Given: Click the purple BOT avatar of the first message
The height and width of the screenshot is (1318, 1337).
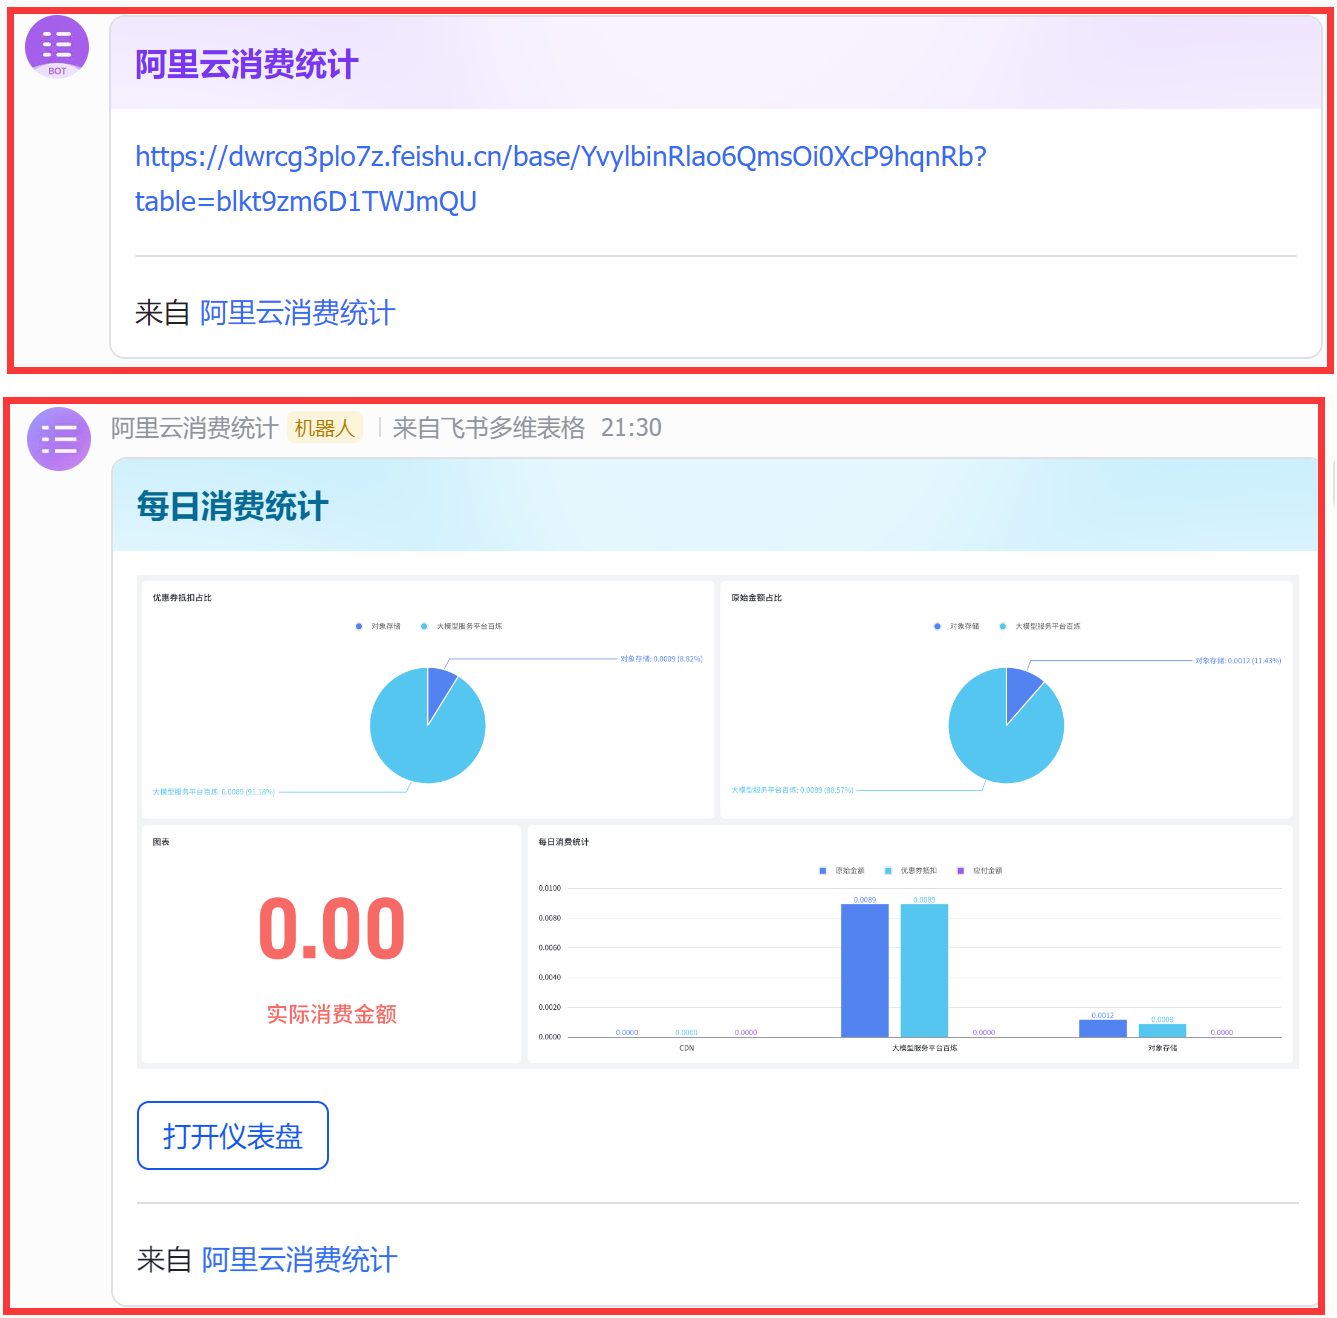Looking at the screenshot, I should click(57, 47).
